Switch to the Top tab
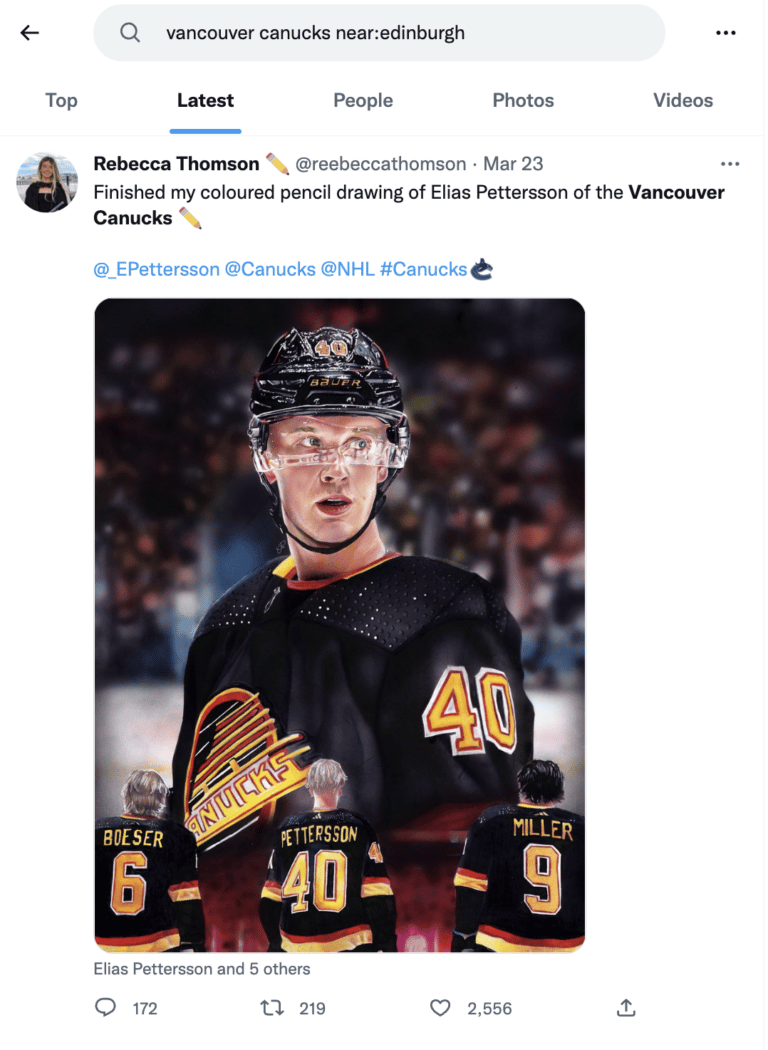768x1050 pixels. [61, 100]
